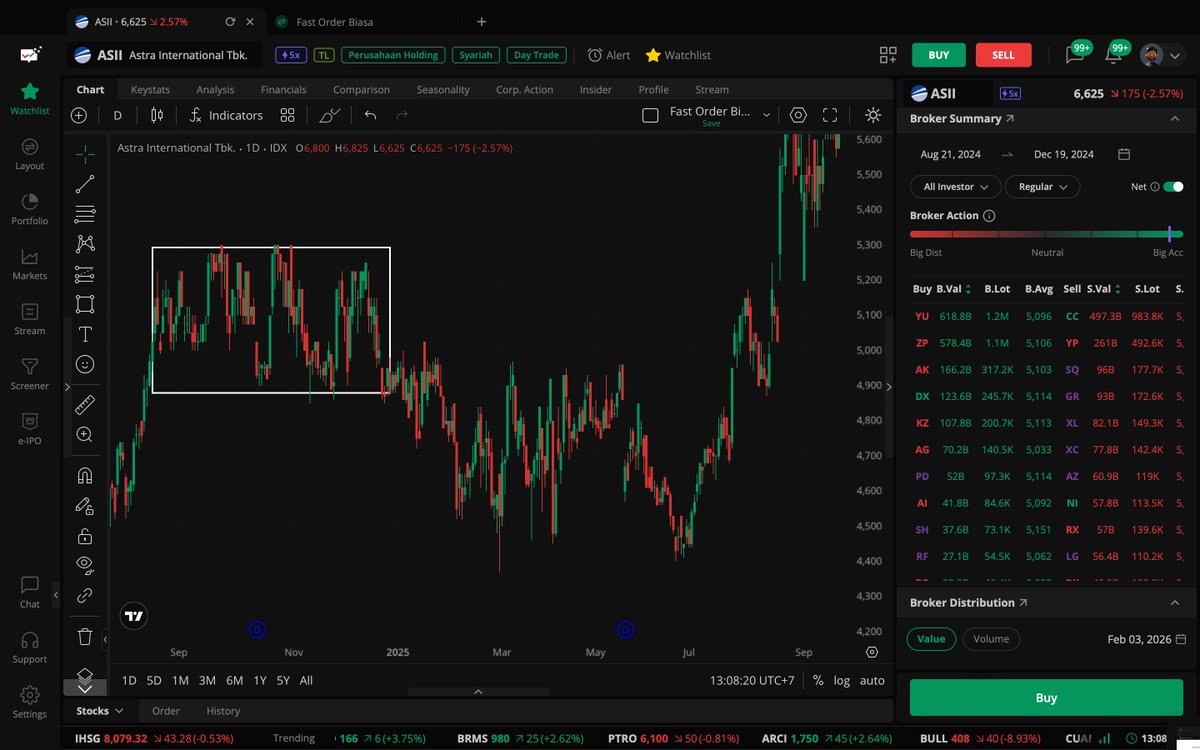This screenshot has width=1200, height=750.
Task: Select the rectangle shapes tool
Action: click(85, 304)
